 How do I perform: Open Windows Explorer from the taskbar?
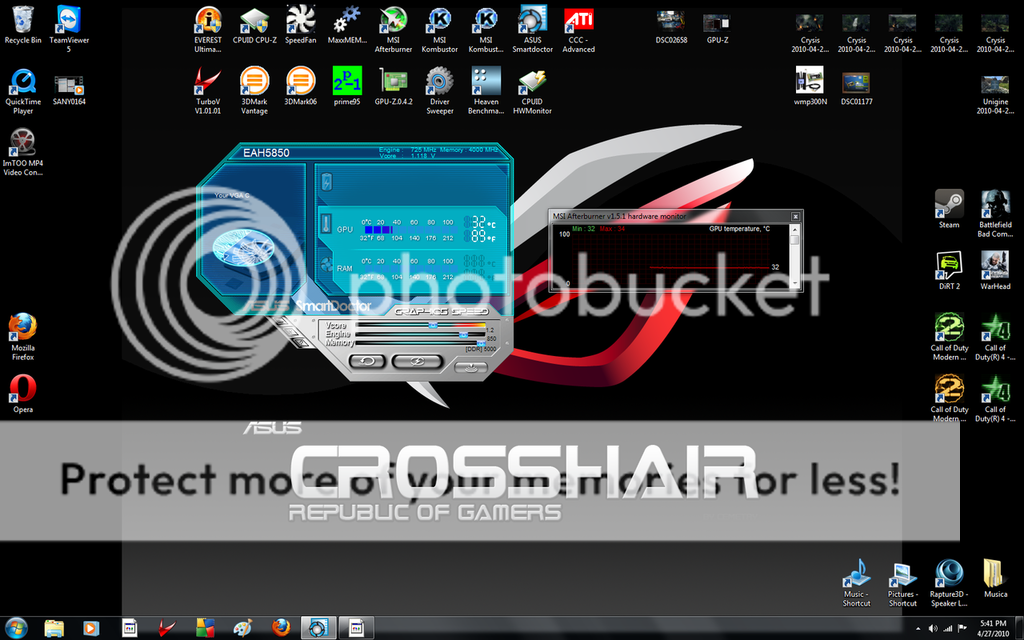(x=54, y=628)
